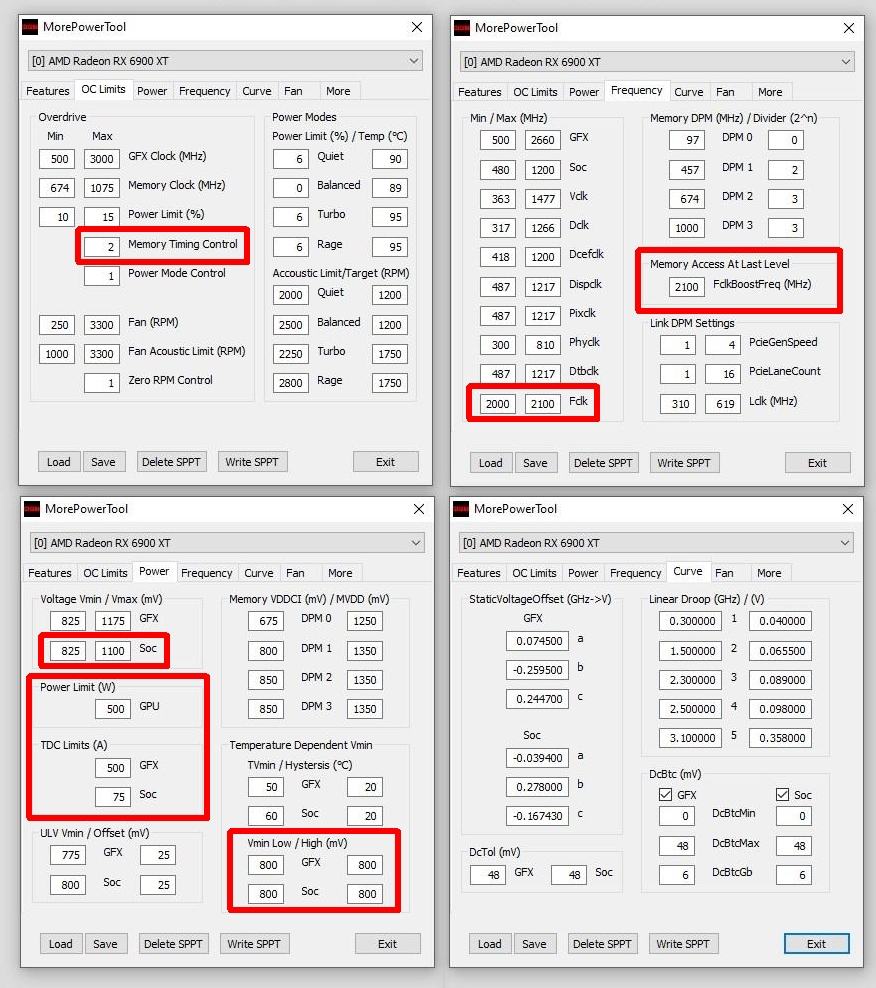
Task: Switch to More tab in Power window
Action: tap(340, 573)
